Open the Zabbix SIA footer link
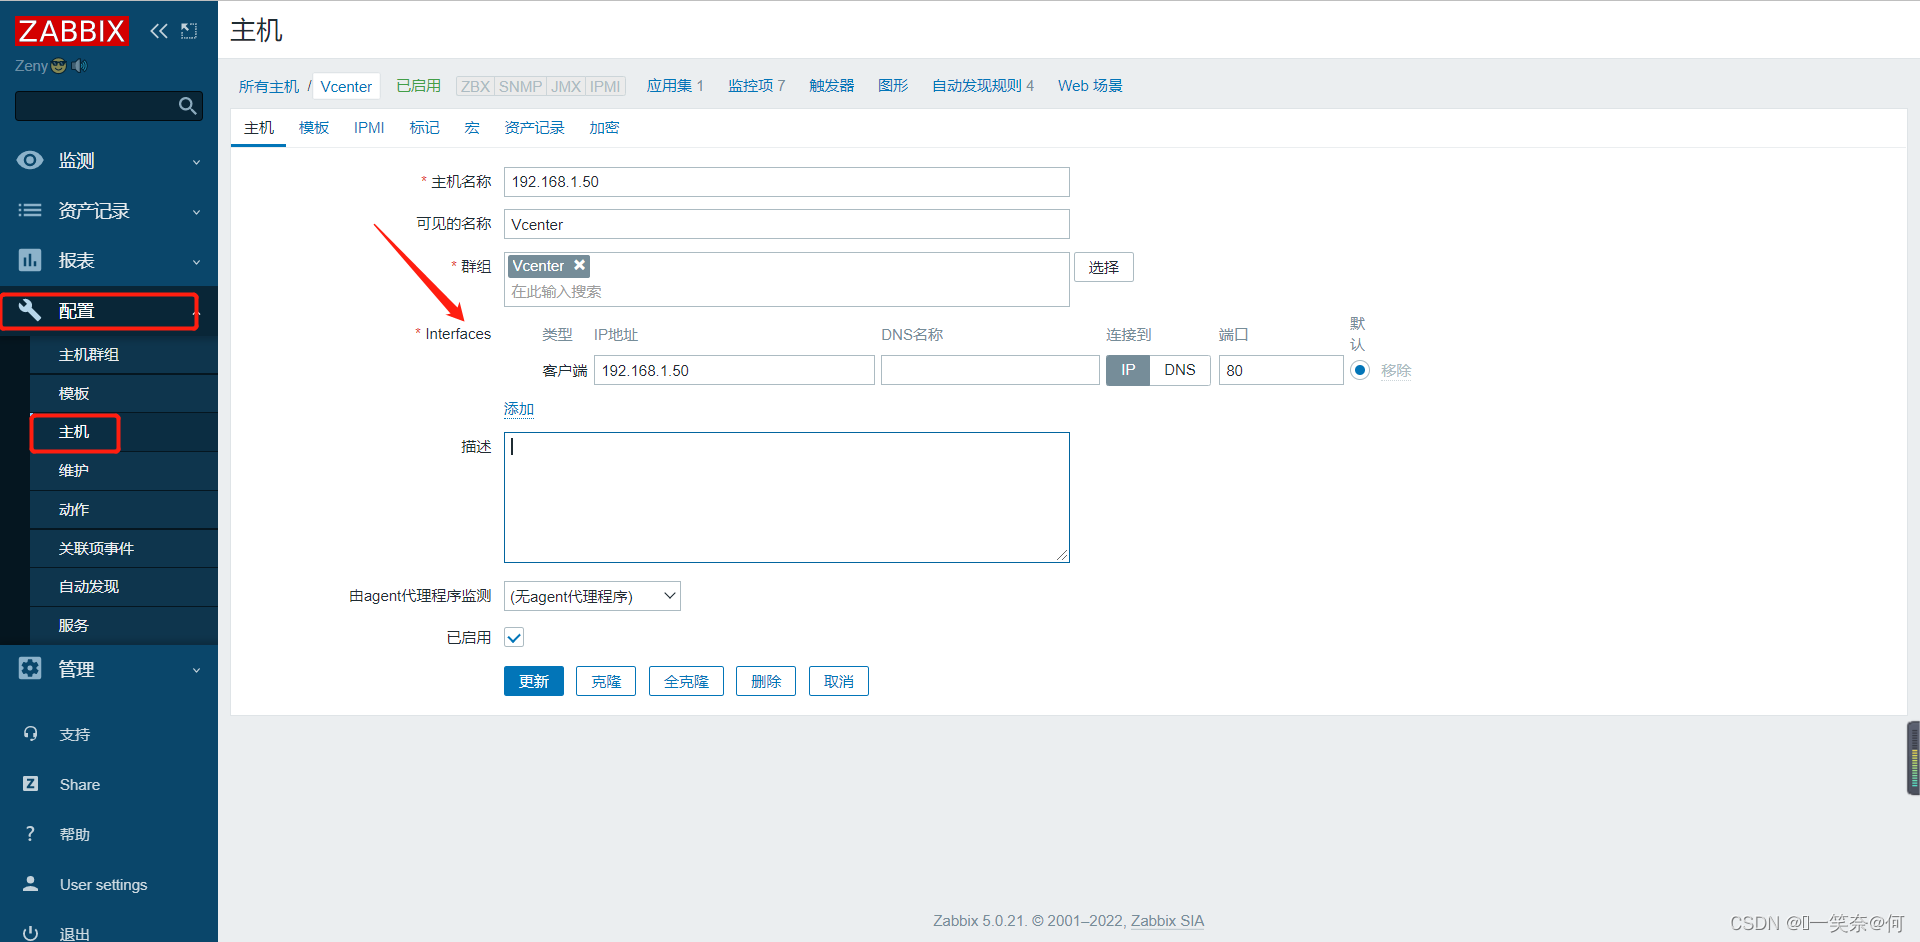The width and height of the screenshot is (1920, 942). [1167, 921]
